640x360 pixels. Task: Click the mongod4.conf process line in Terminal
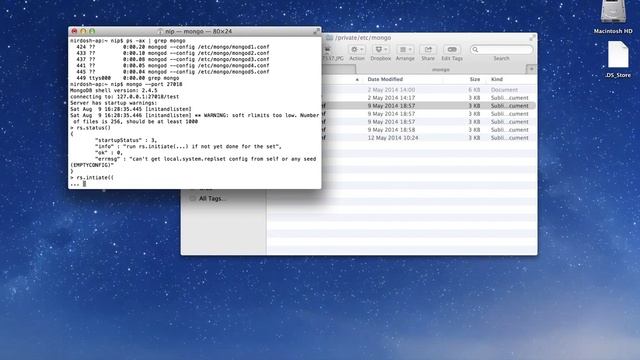point(173,65)
